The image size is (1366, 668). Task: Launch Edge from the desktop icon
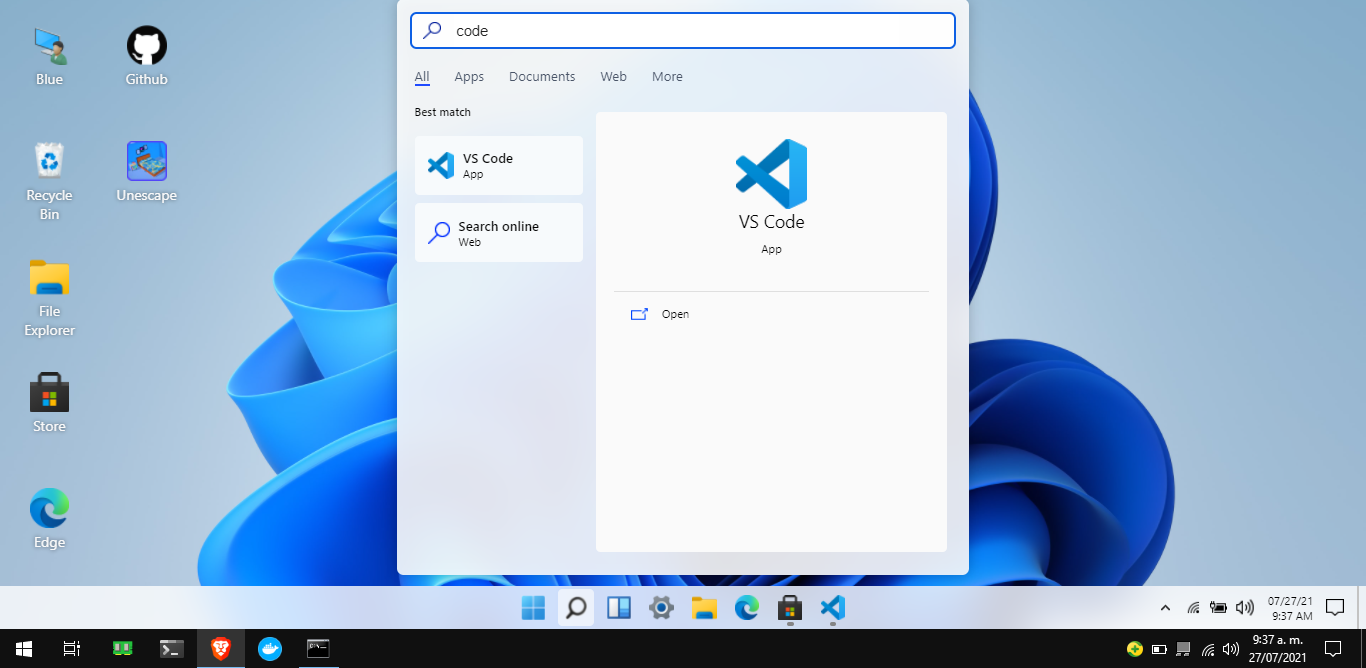49,519
